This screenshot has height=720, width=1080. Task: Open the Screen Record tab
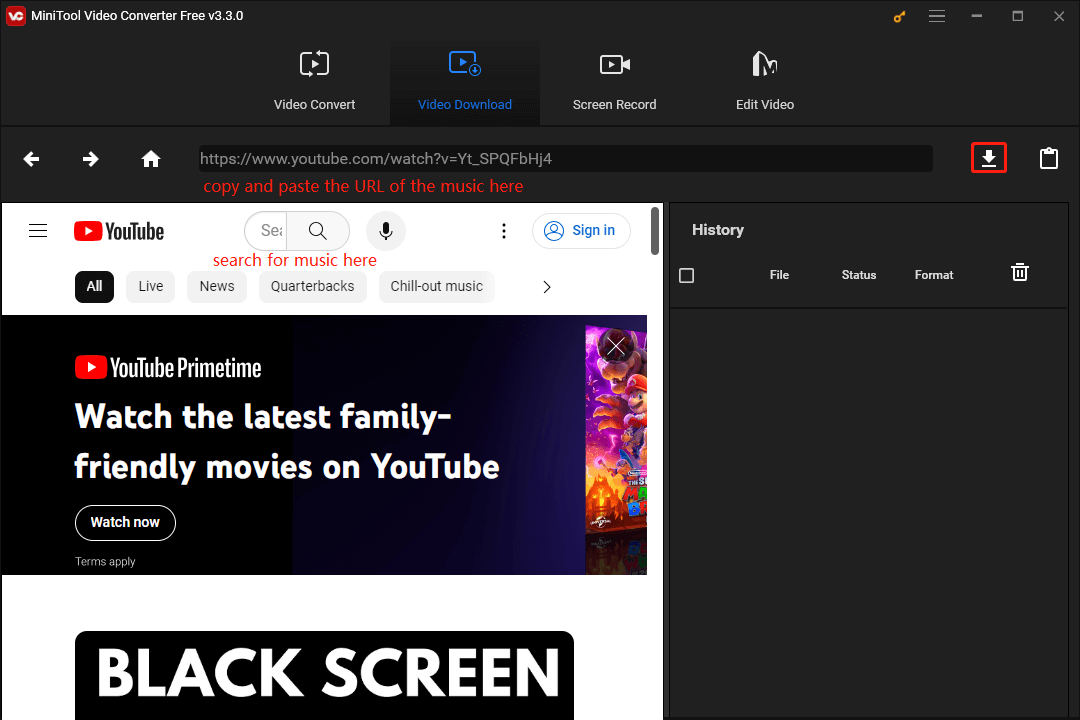point(614,83)
